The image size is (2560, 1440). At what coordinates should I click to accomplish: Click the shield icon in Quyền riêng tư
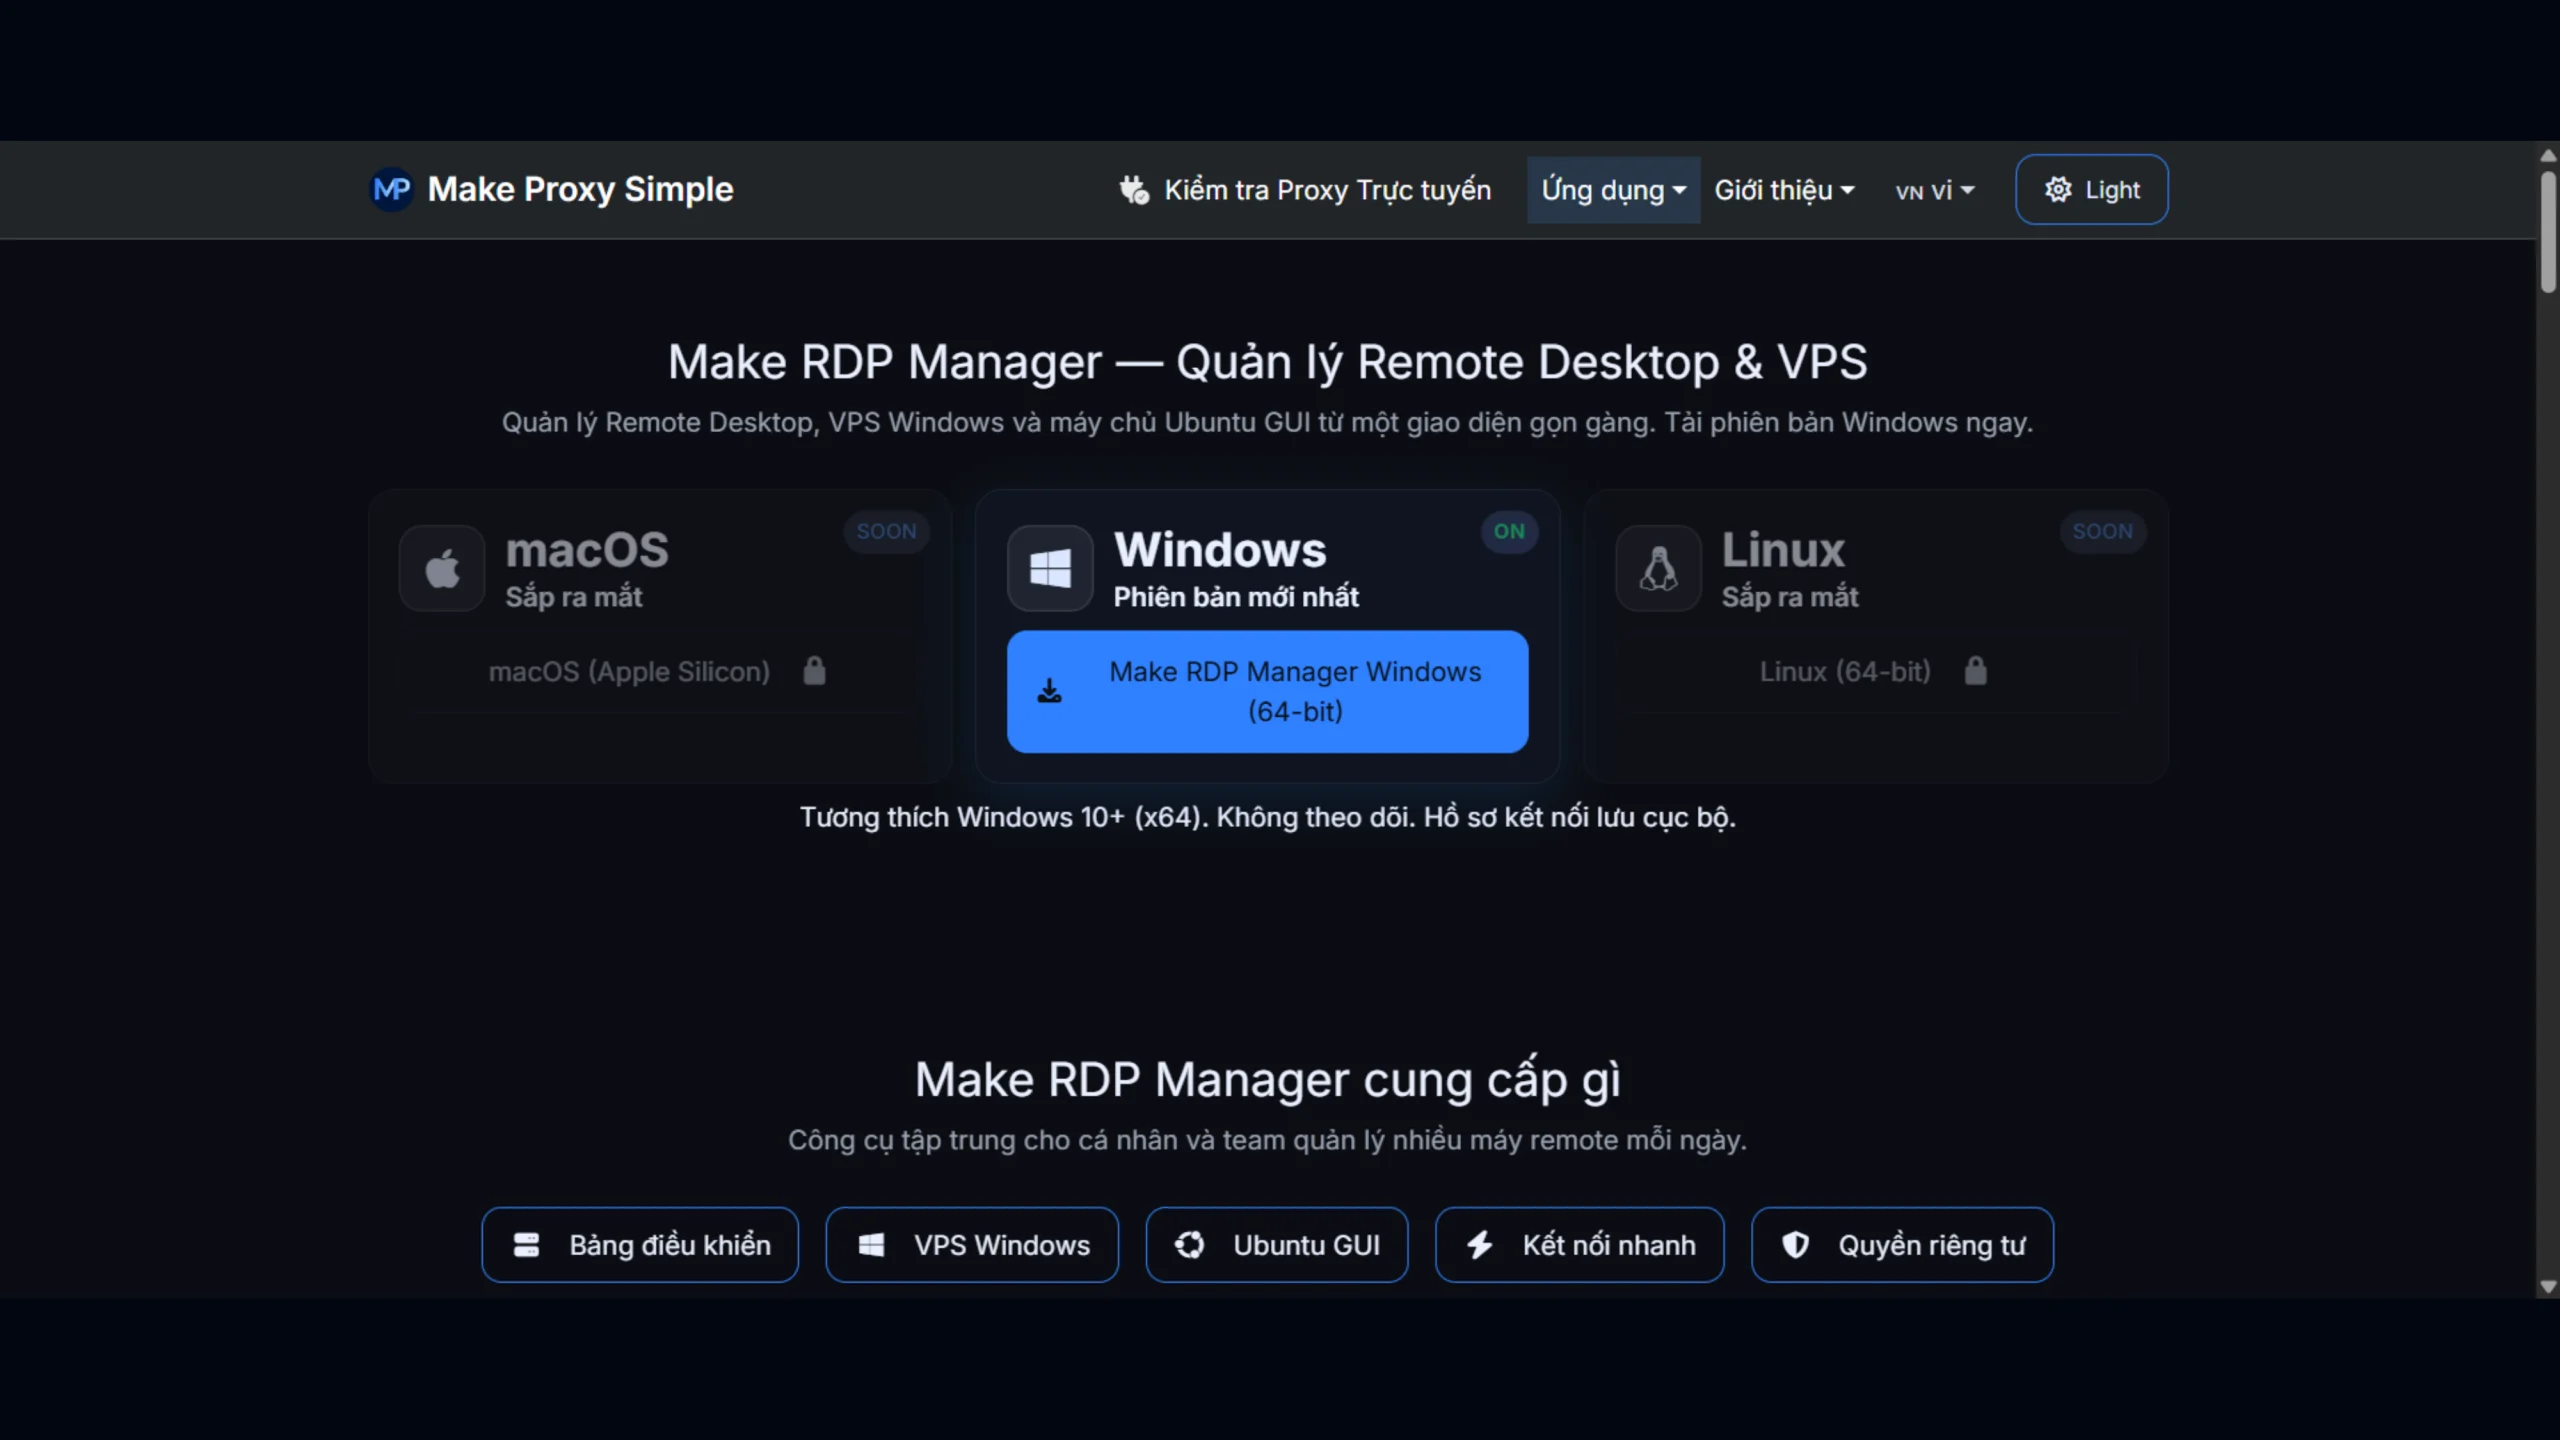point(1795,1245)
